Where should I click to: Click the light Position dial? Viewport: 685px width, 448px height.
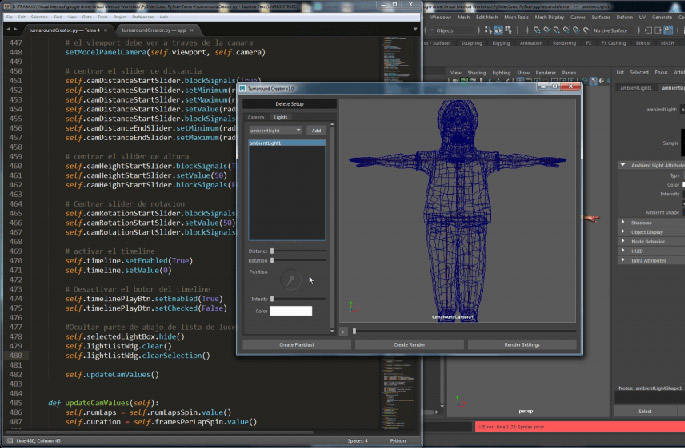tap(291, 279)
